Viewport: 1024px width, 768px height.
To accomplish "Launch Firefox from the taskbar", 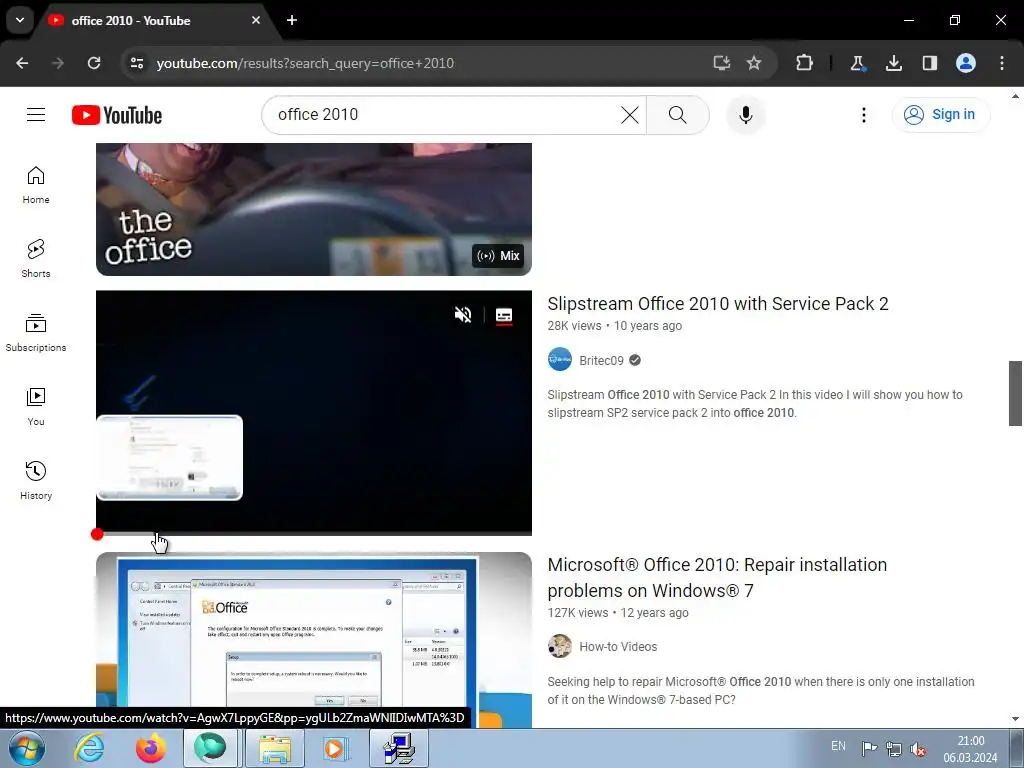I will coord(150,748).
